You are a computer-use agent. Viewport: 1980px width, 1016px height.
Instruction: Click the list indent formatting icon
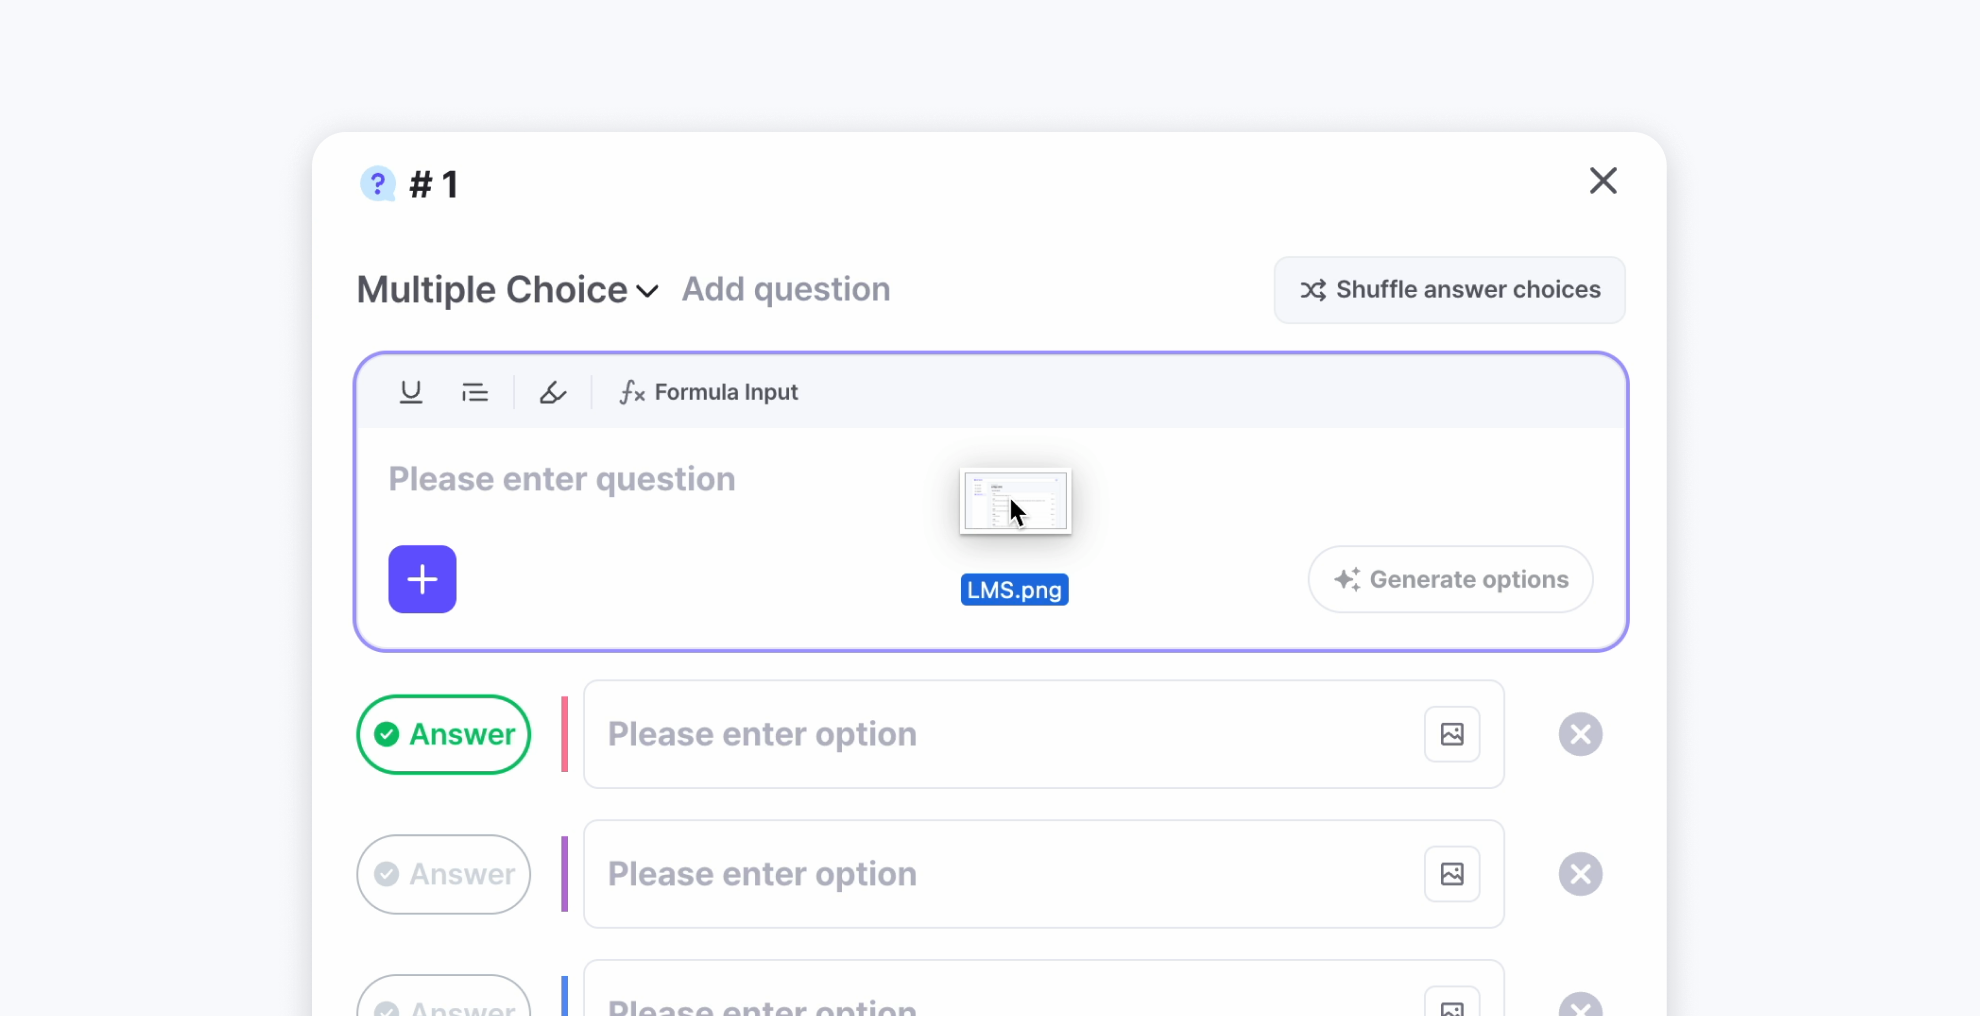point(475,392)
